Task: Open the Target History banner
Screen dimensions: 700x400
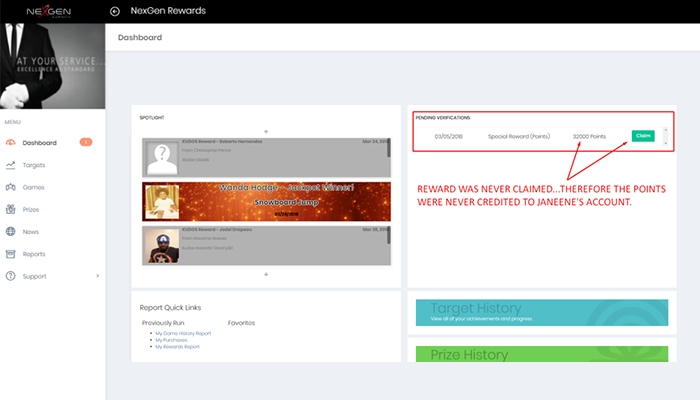Action: click(x=541, y=312)
